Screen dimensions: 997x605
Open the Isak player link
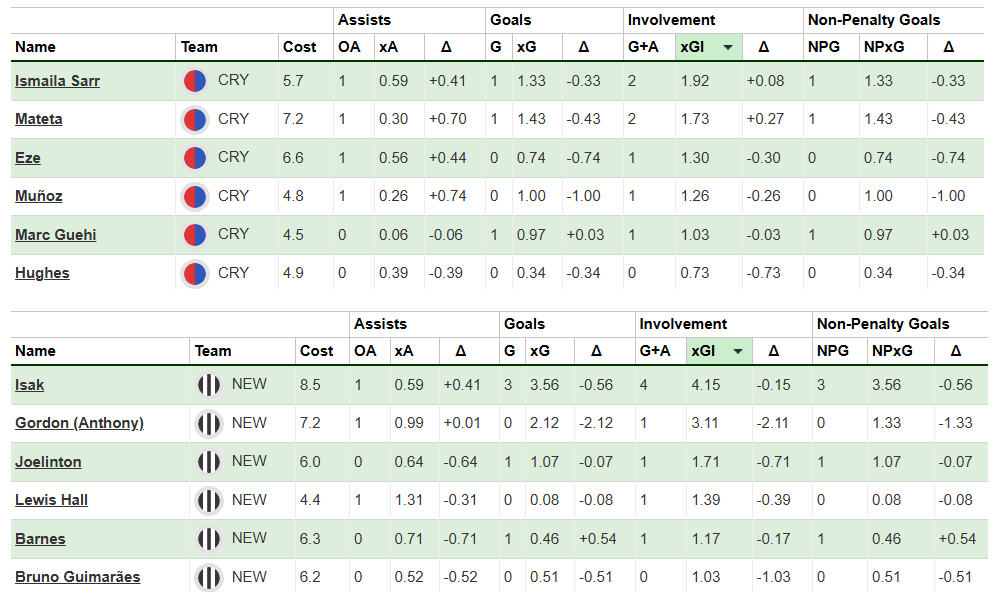[x=30, y=385]
